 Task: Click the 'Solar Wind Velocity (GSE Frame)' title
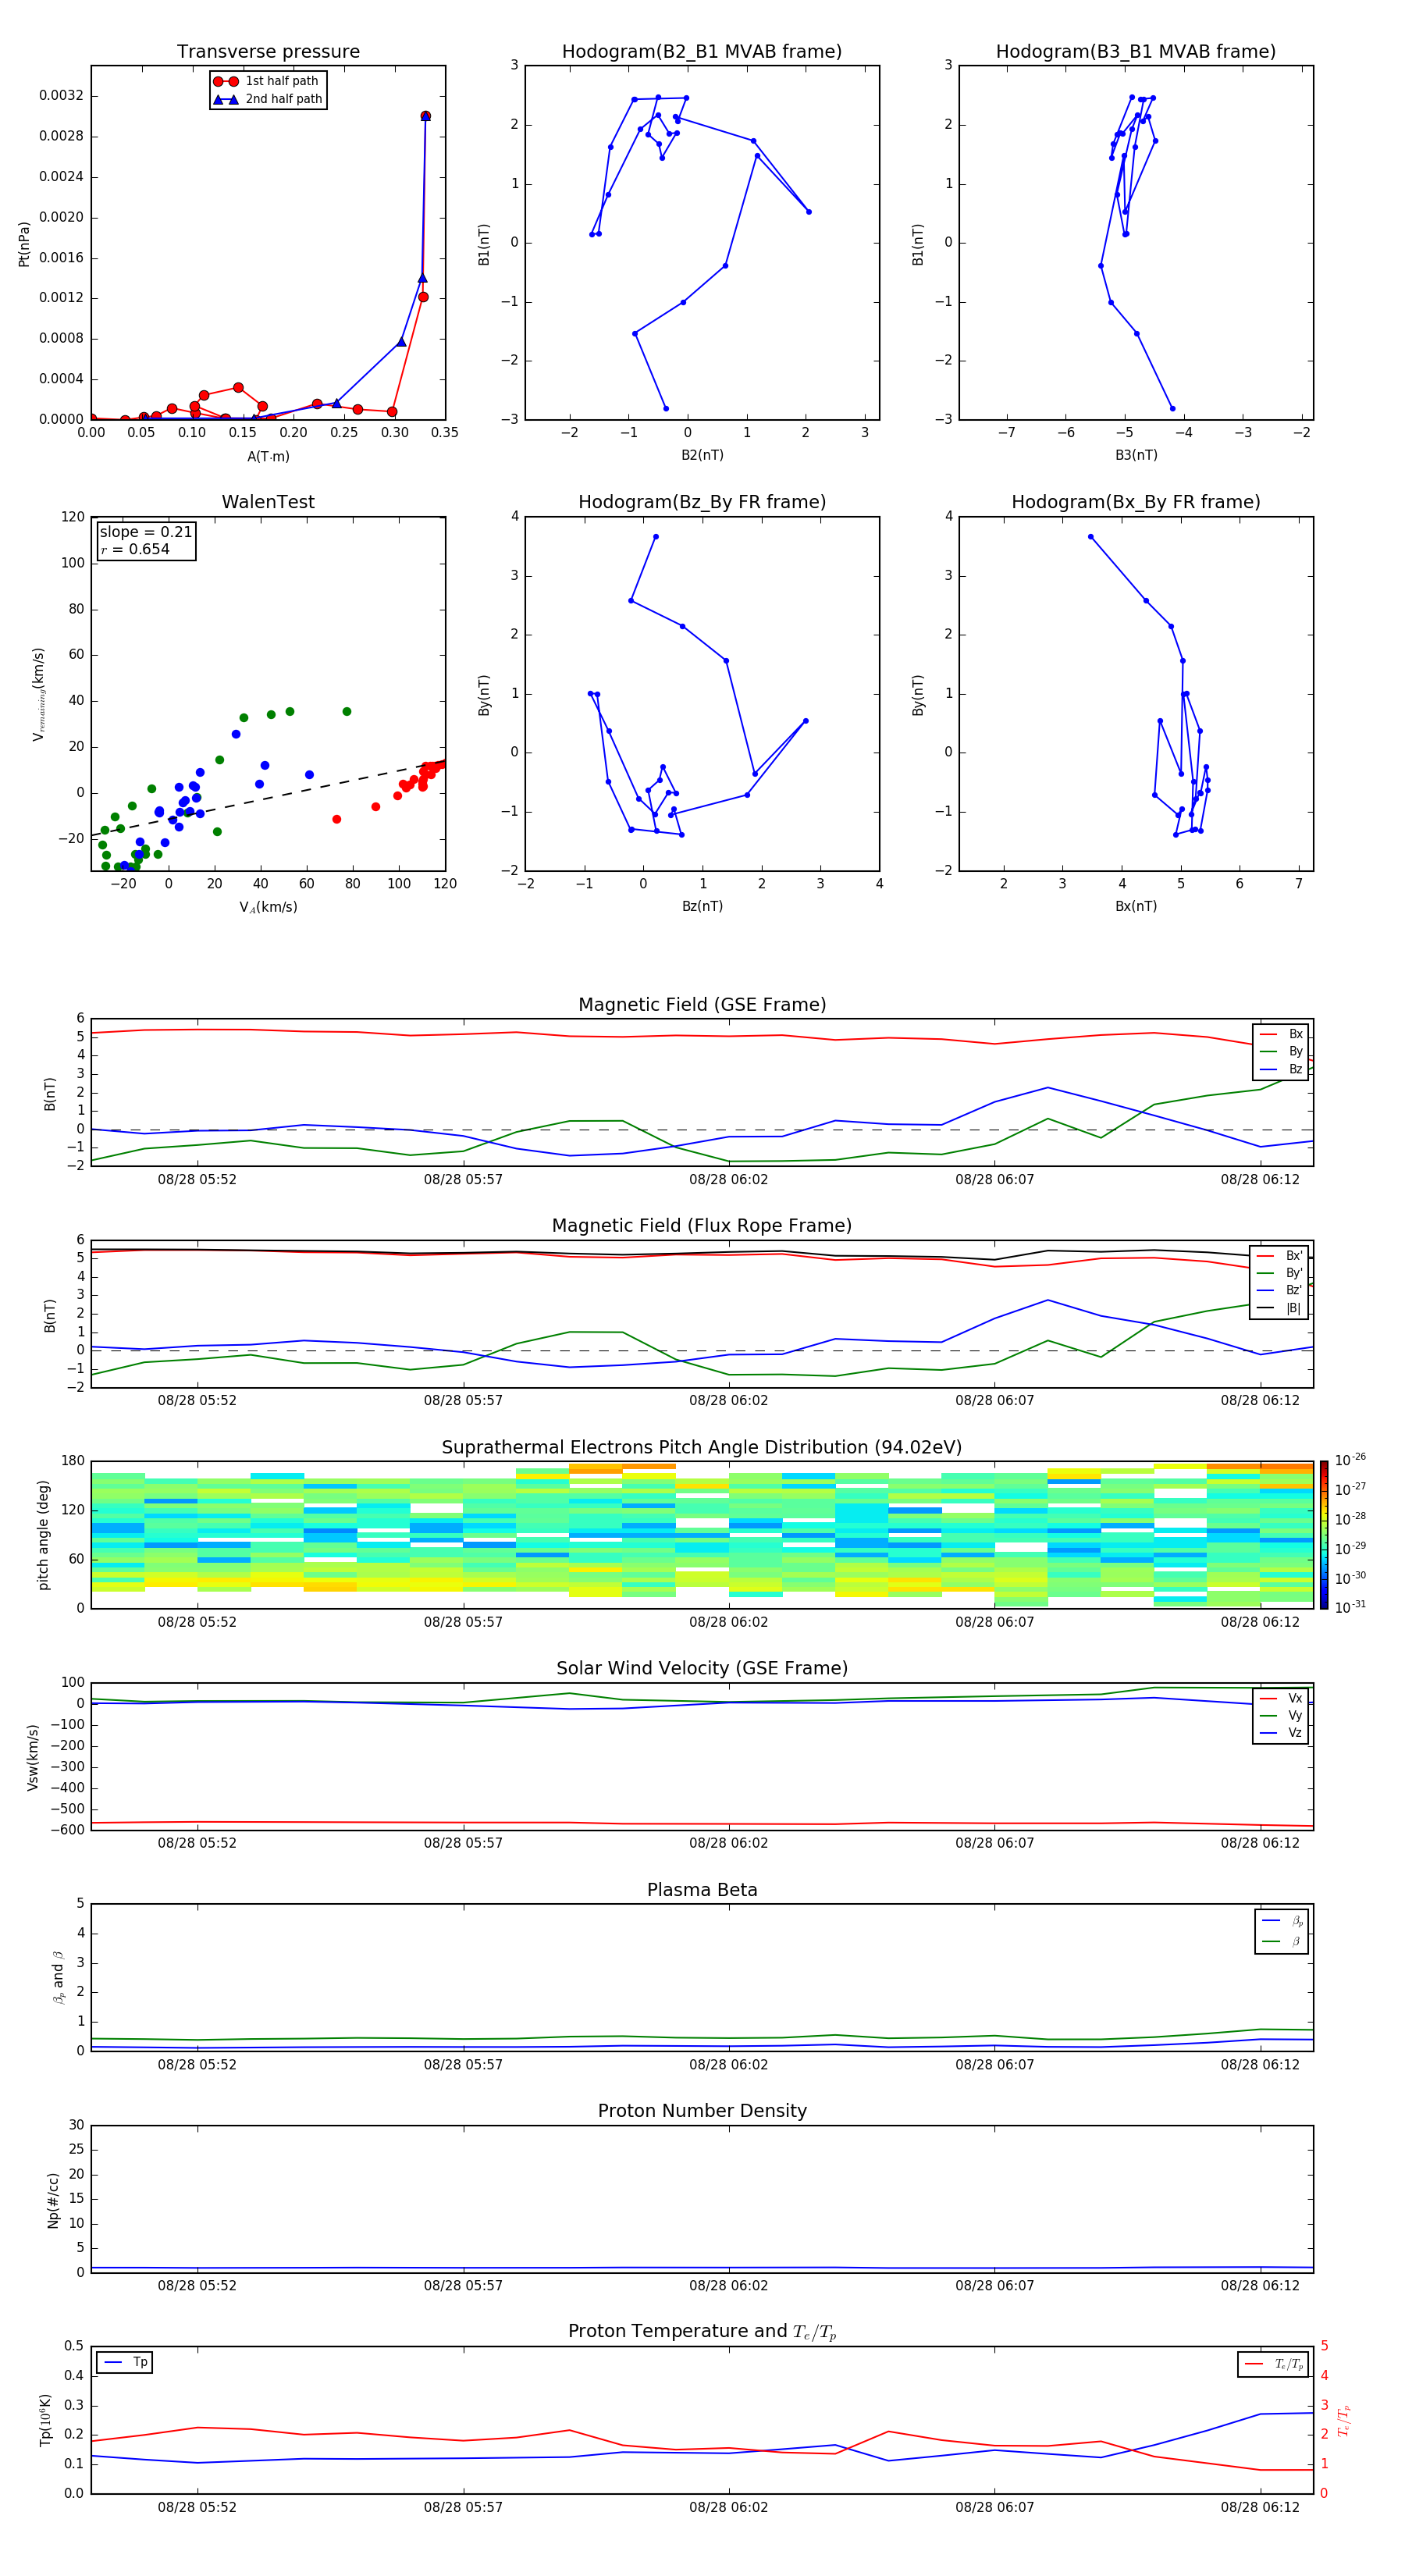point(702,1669)
